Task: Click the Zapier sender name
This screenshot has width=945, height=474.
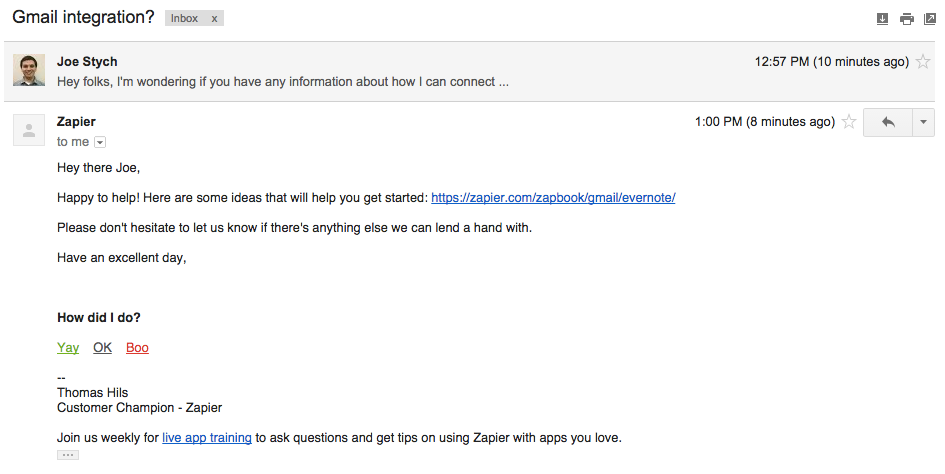Action: pos(76,122)
